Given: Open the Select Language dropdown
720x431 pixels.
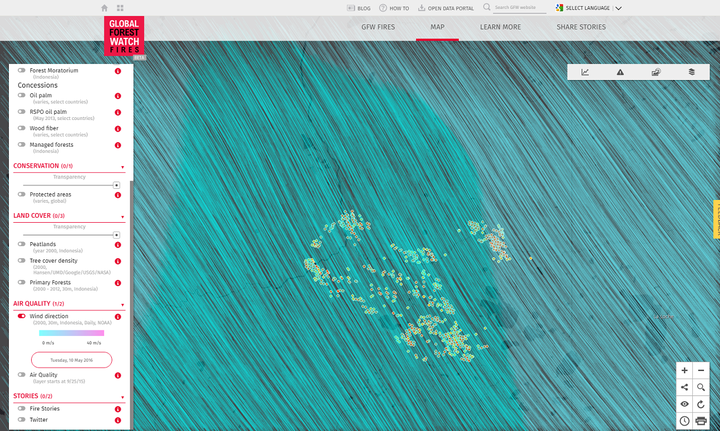Looking at the screenshot, I should 589,8.
